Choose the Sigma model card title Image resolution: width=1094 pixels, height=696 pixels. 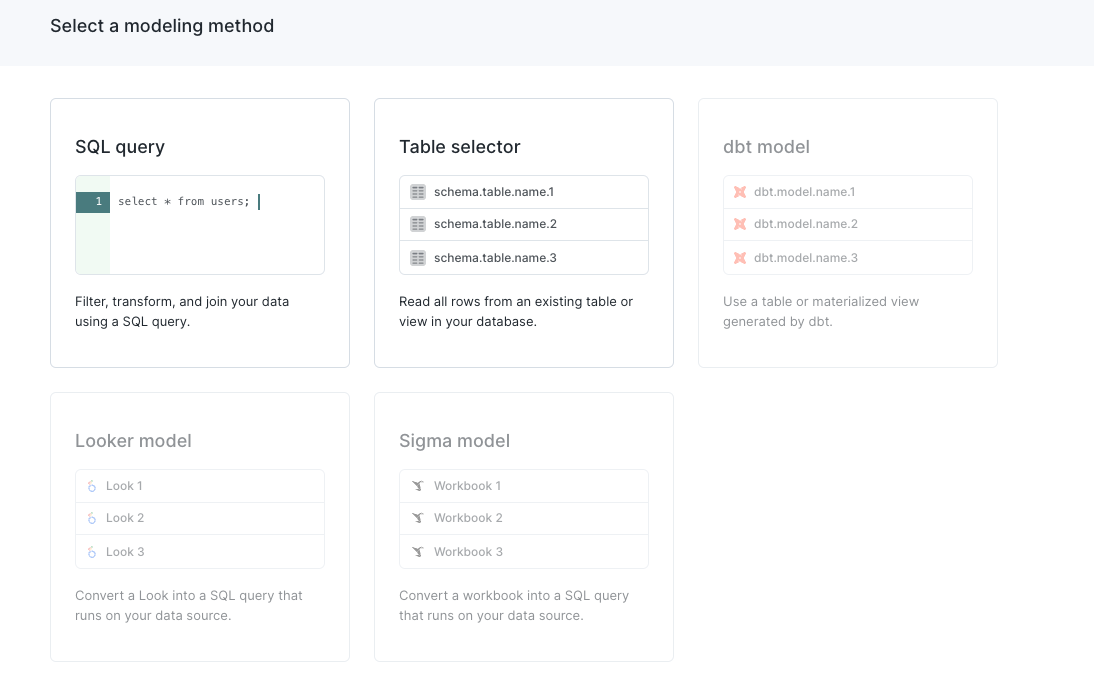454,441
